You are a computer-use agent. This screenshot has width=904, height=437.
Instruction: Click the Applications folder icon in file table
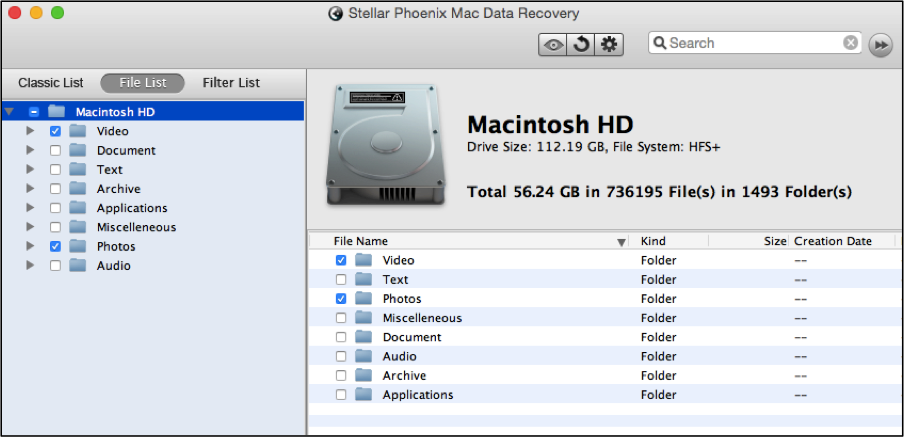click(x=364, y=394)
